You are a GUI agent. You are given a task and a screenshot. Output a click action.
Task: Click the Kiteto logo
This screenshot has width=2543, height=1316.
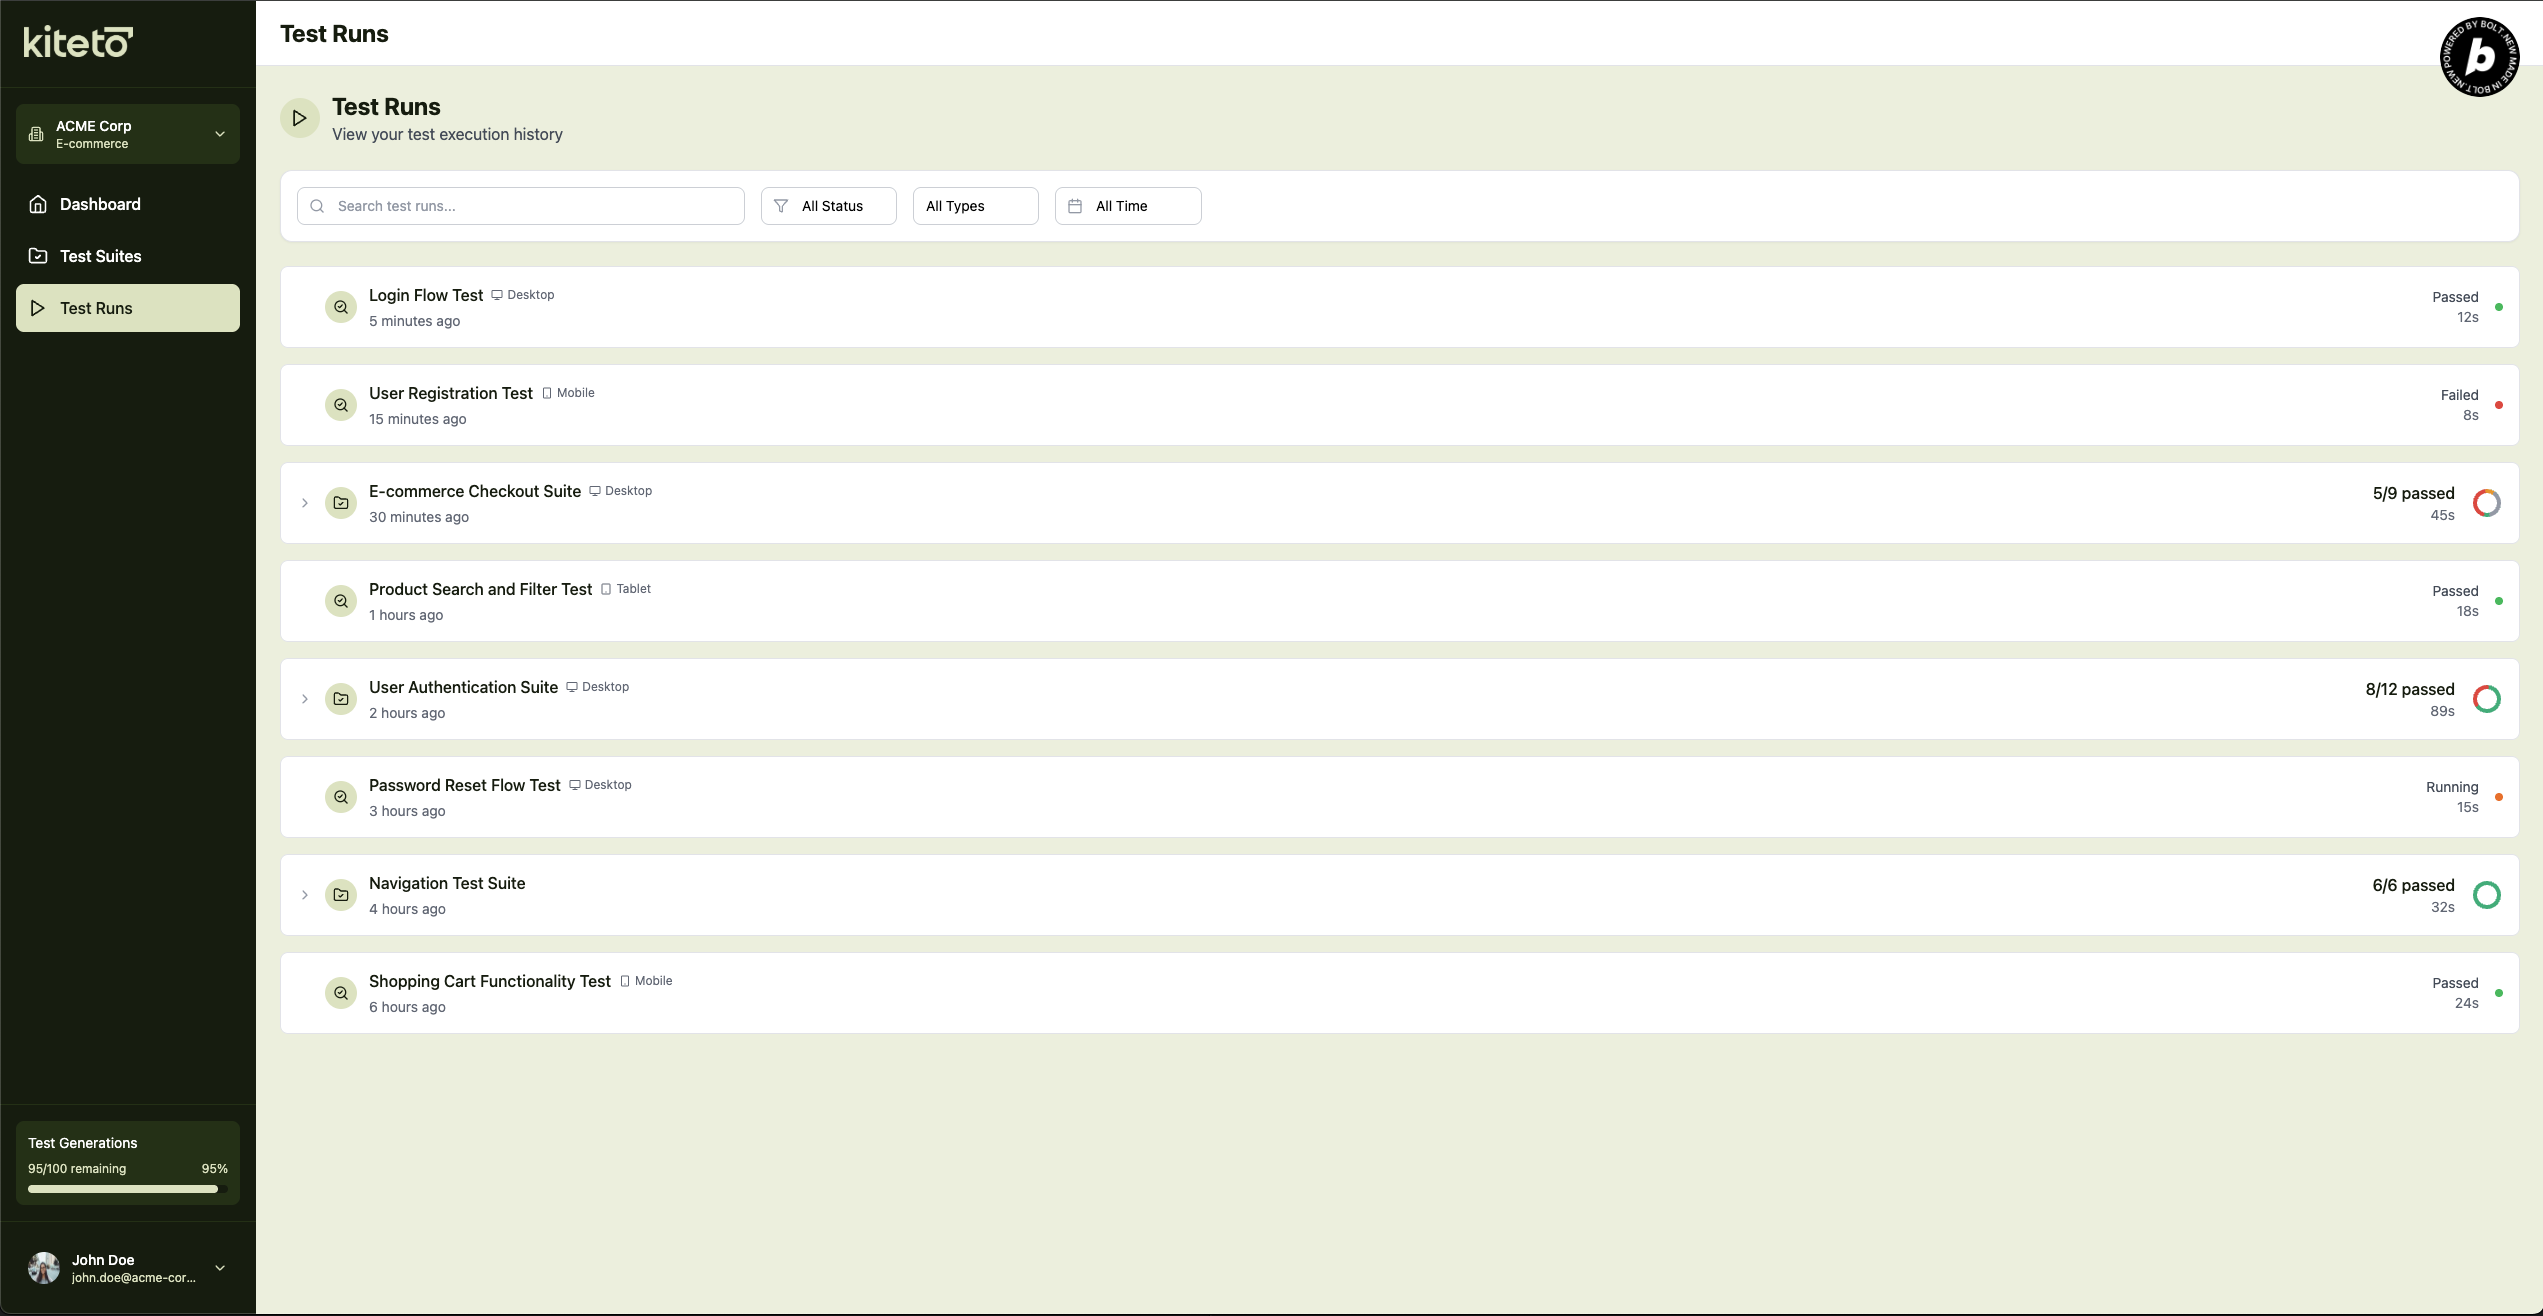pyautogui.click(x=78, y=42)
